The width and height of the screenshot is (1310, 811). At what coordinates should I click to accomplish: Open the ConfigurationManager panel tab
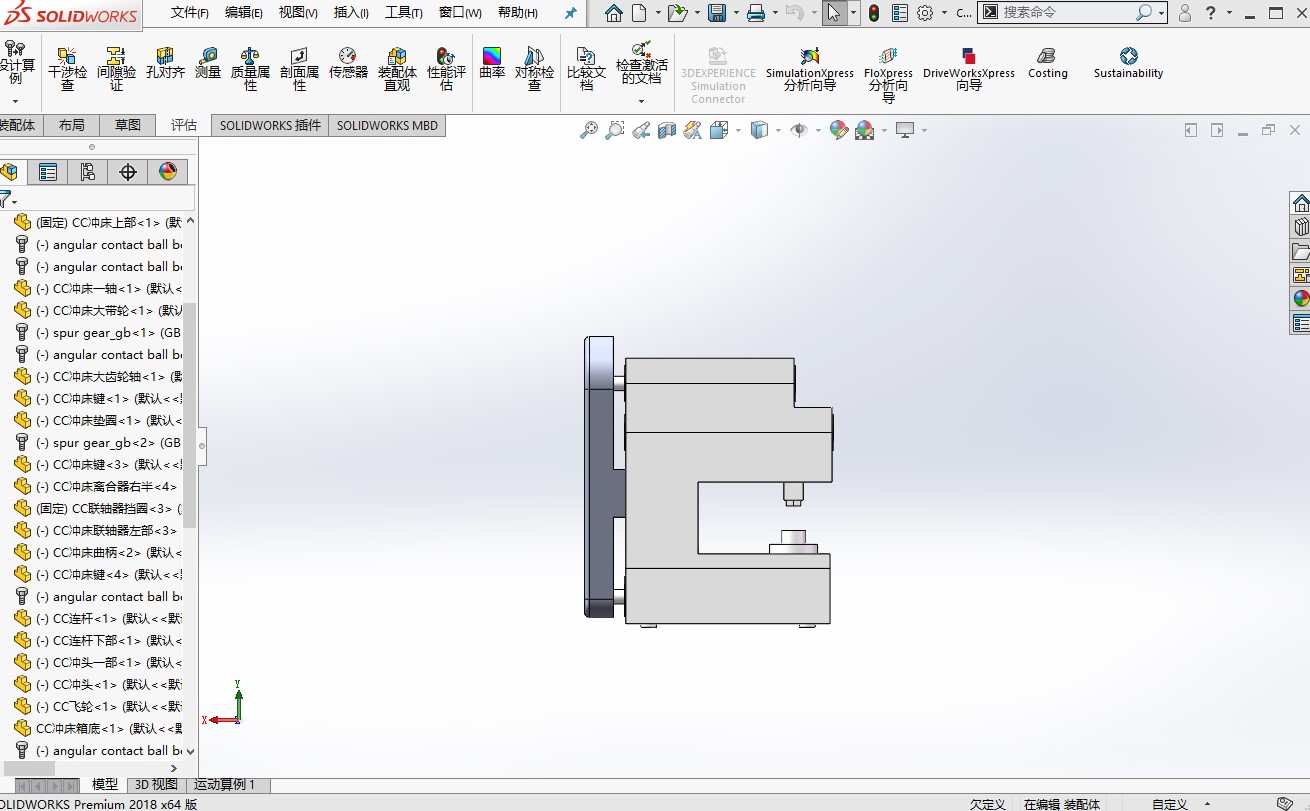[88, 172]
